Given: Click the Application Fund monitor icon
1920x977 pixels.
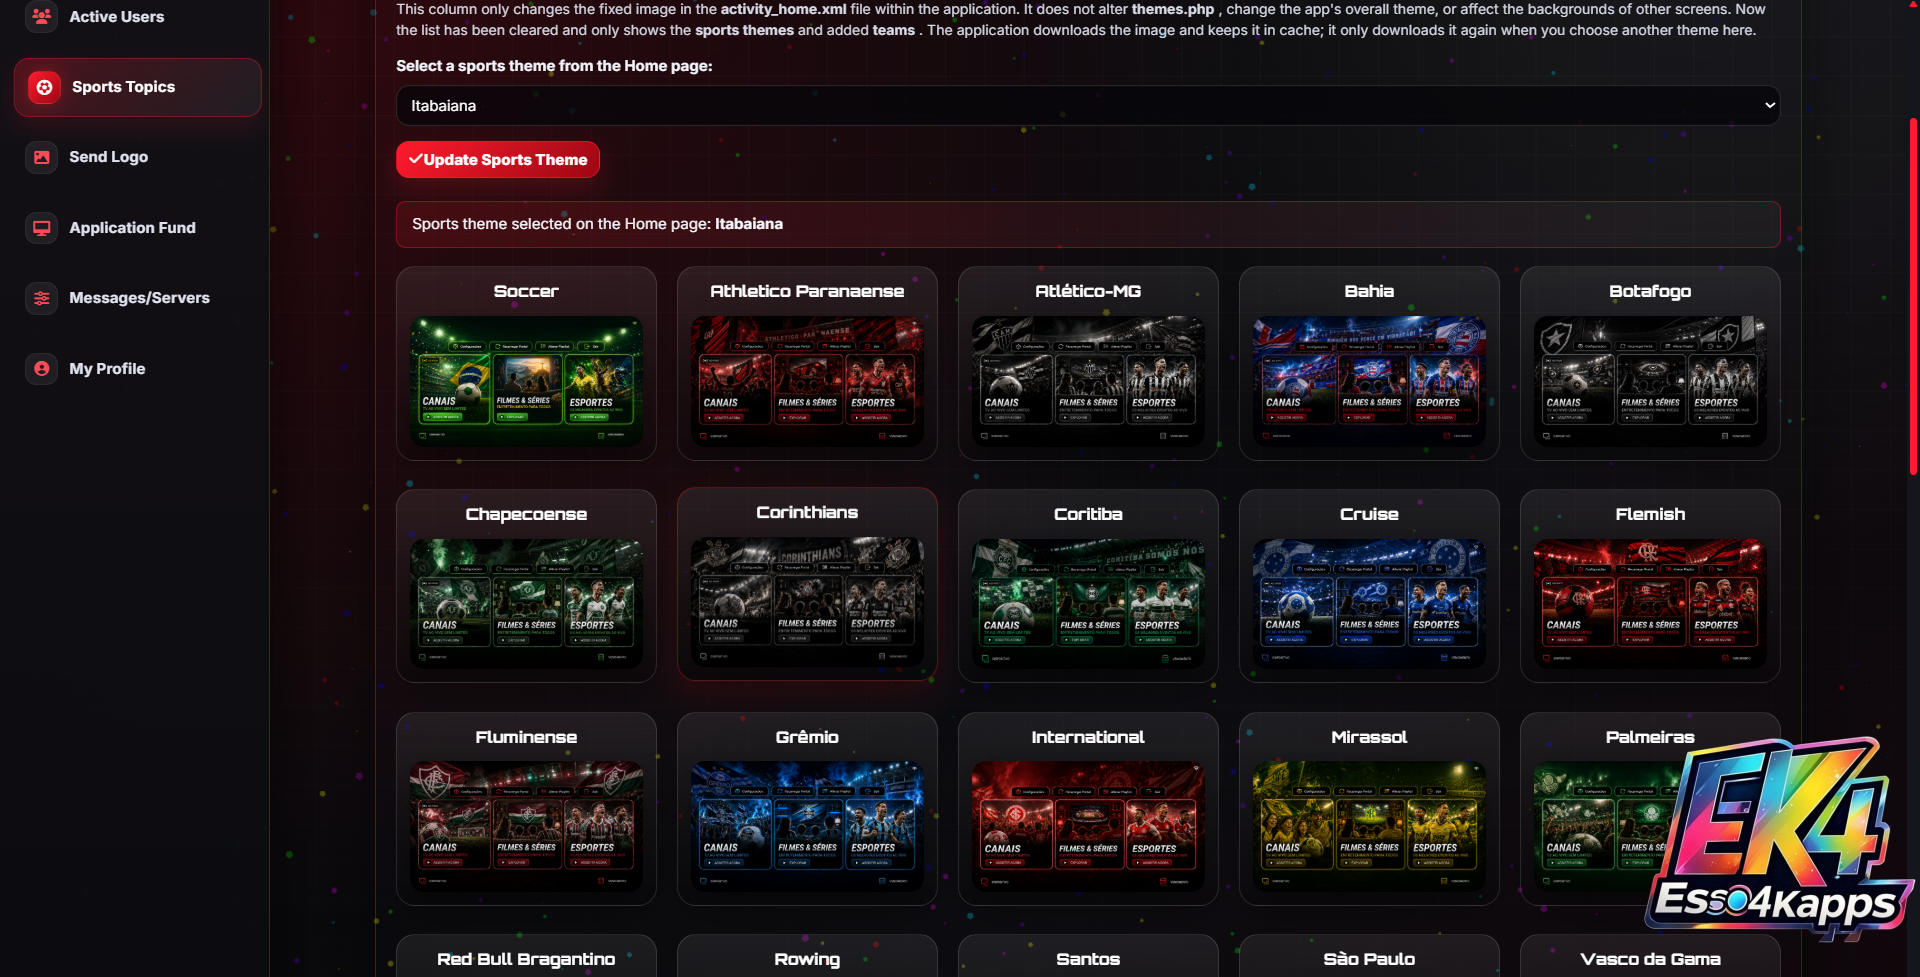Looking at the screenshot, I should (x=41, y=228).
